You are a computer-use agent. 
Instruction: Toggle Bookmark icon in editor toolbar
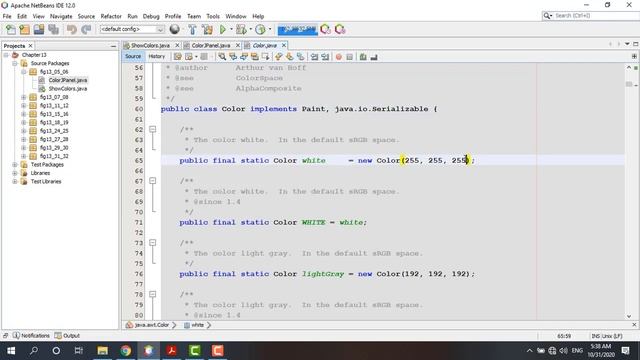click(300, 57)
